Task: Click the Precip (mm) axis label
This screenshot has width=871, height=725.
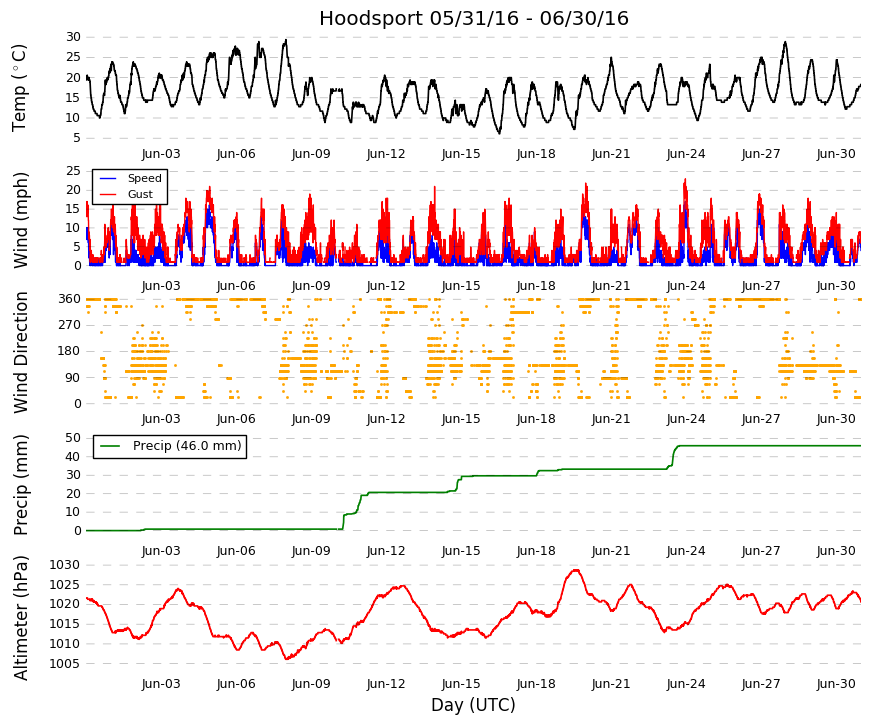Action: [x=20, y=485]
